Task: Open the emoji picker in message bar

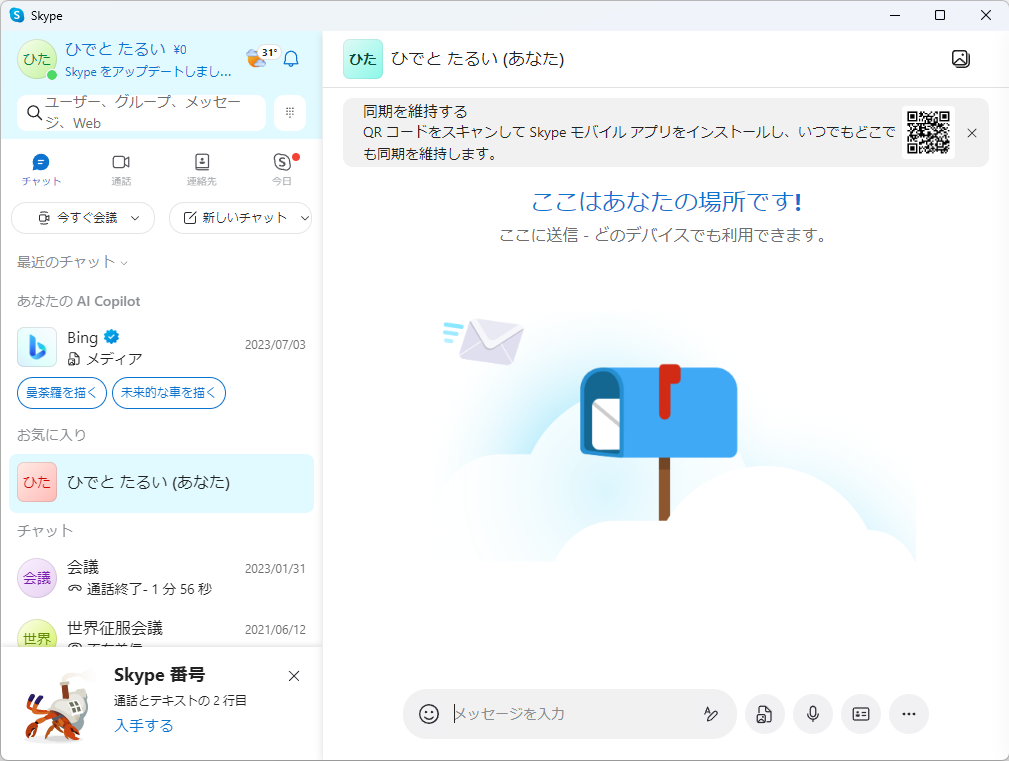Action: click(x=428, y=714)
